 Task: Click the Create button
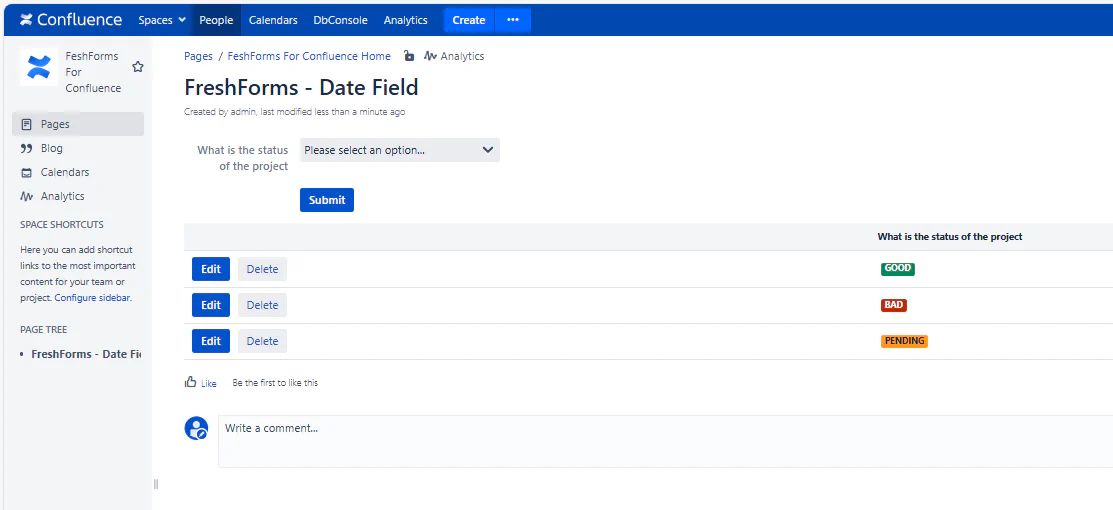point(468,20)
